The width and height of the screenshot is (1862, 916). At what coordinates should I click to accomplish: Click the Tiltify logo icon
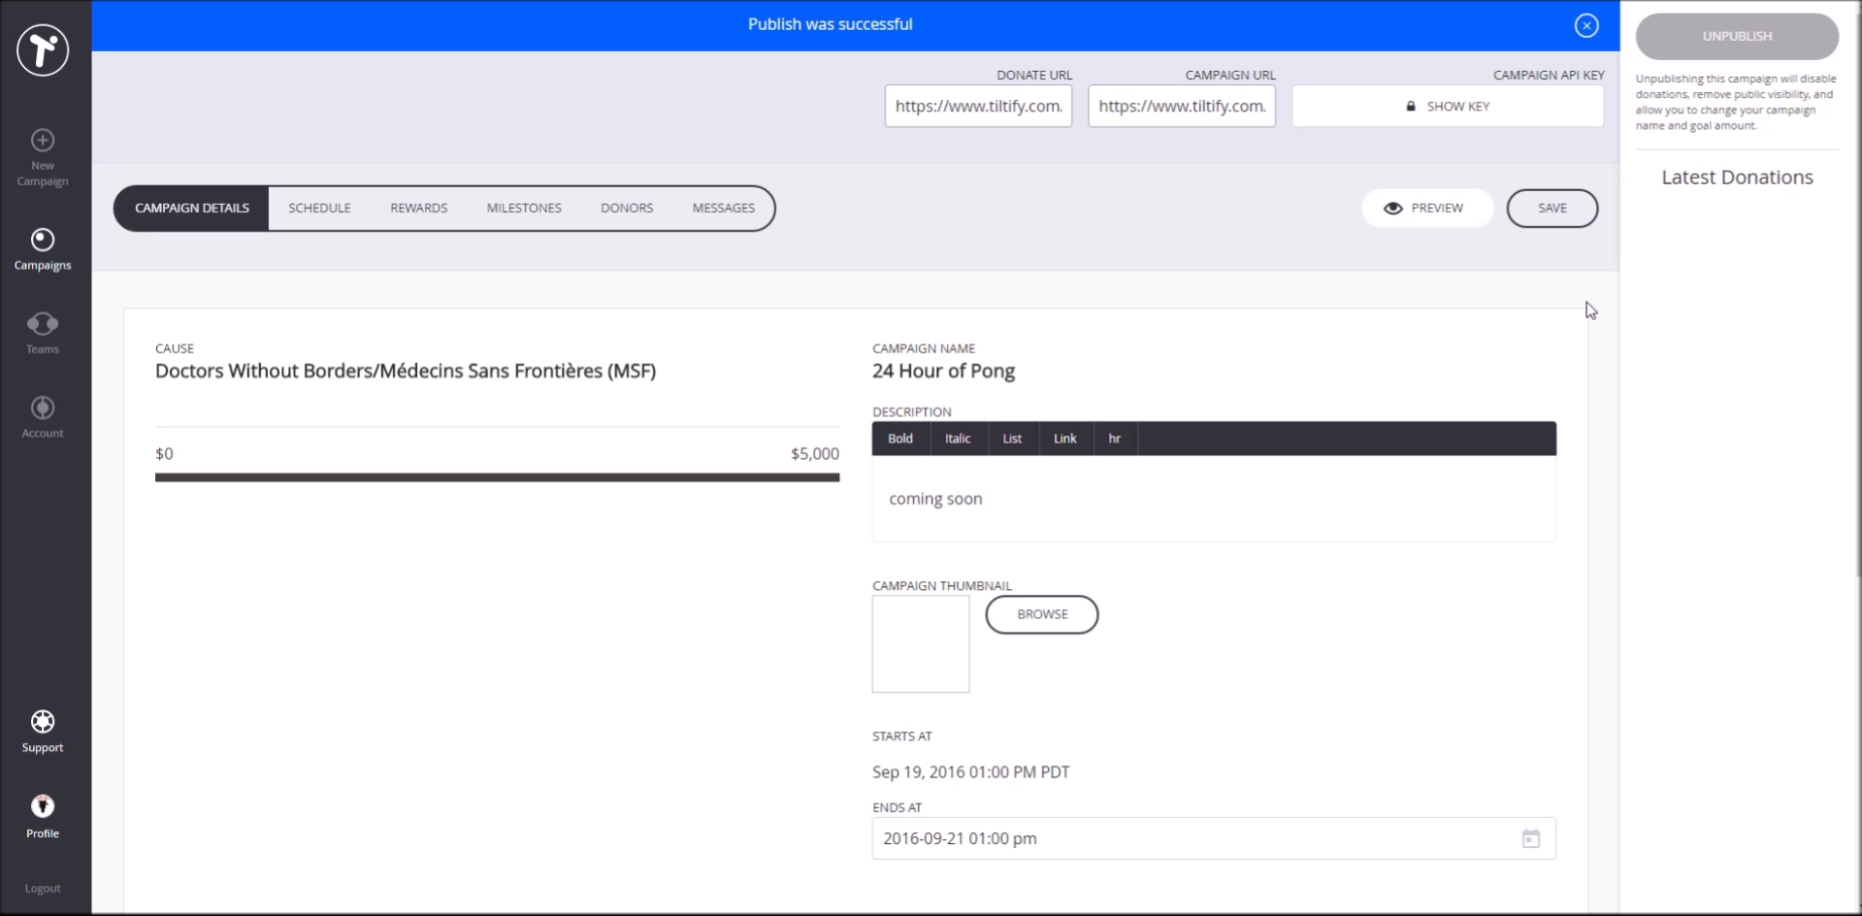pos(43,49)
